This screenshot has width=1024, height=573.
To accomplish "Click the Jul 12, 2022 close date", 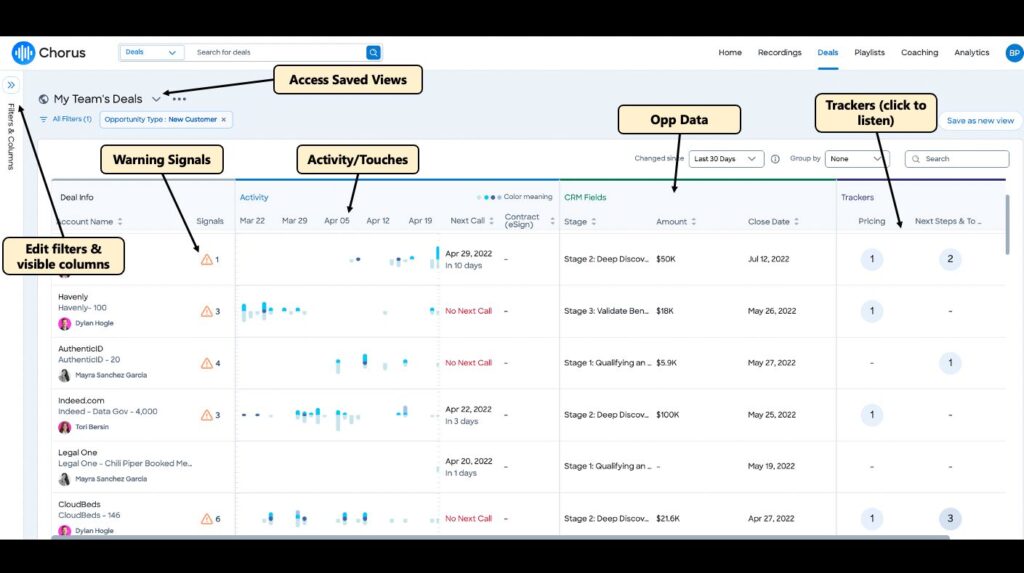I will pyautogui.click(x=768, y=259).
